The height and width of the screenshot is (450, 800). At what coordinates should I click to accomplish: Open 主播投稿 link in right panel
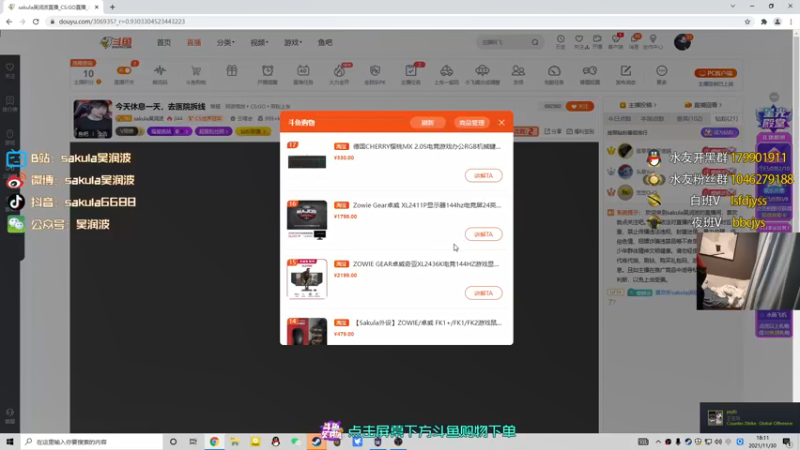[x=638, y=105]
